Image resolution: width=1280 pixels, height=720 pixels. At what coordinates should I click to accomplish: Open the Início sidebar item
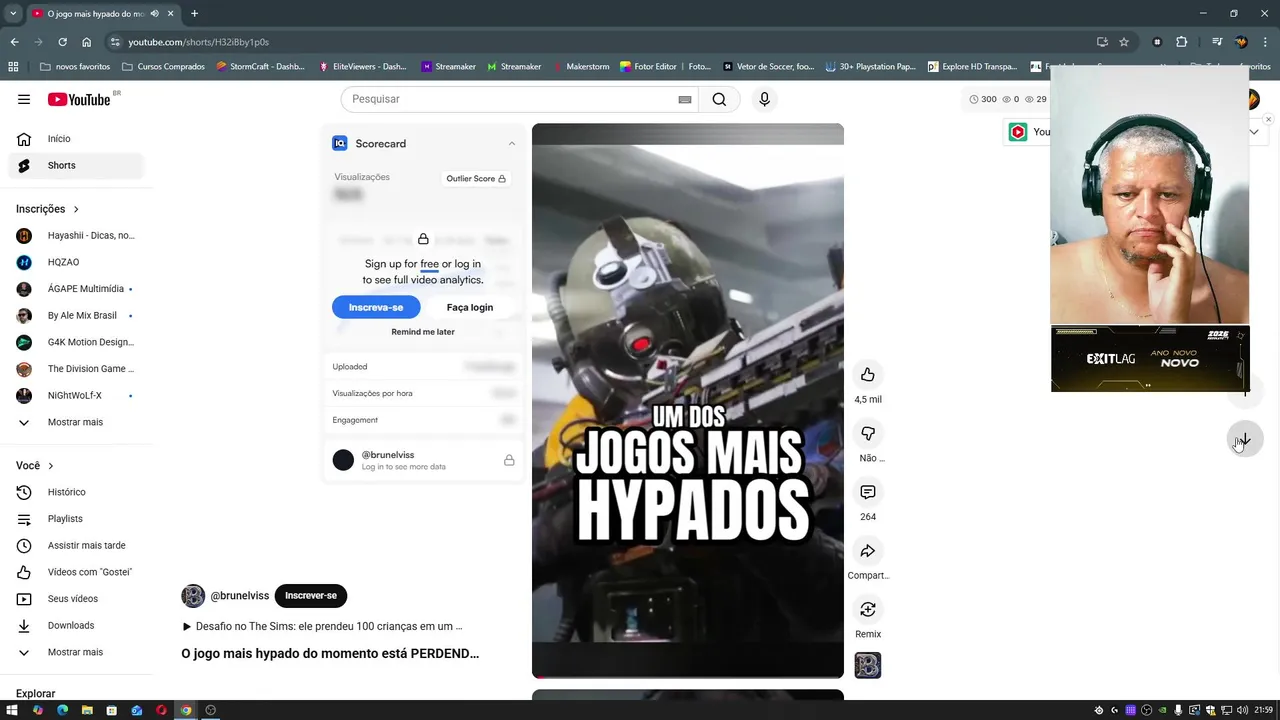tap(76, 139)
